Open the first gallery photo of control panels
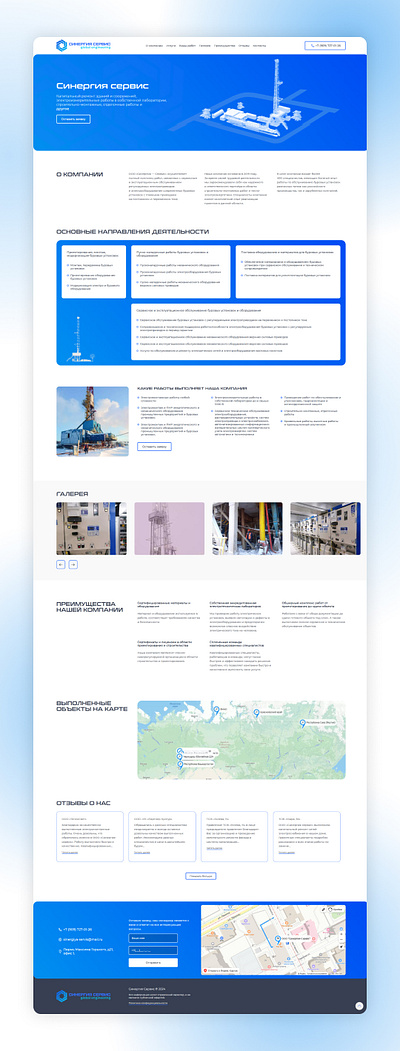Viewport: 400px width, 1051px height. point(91,528)
